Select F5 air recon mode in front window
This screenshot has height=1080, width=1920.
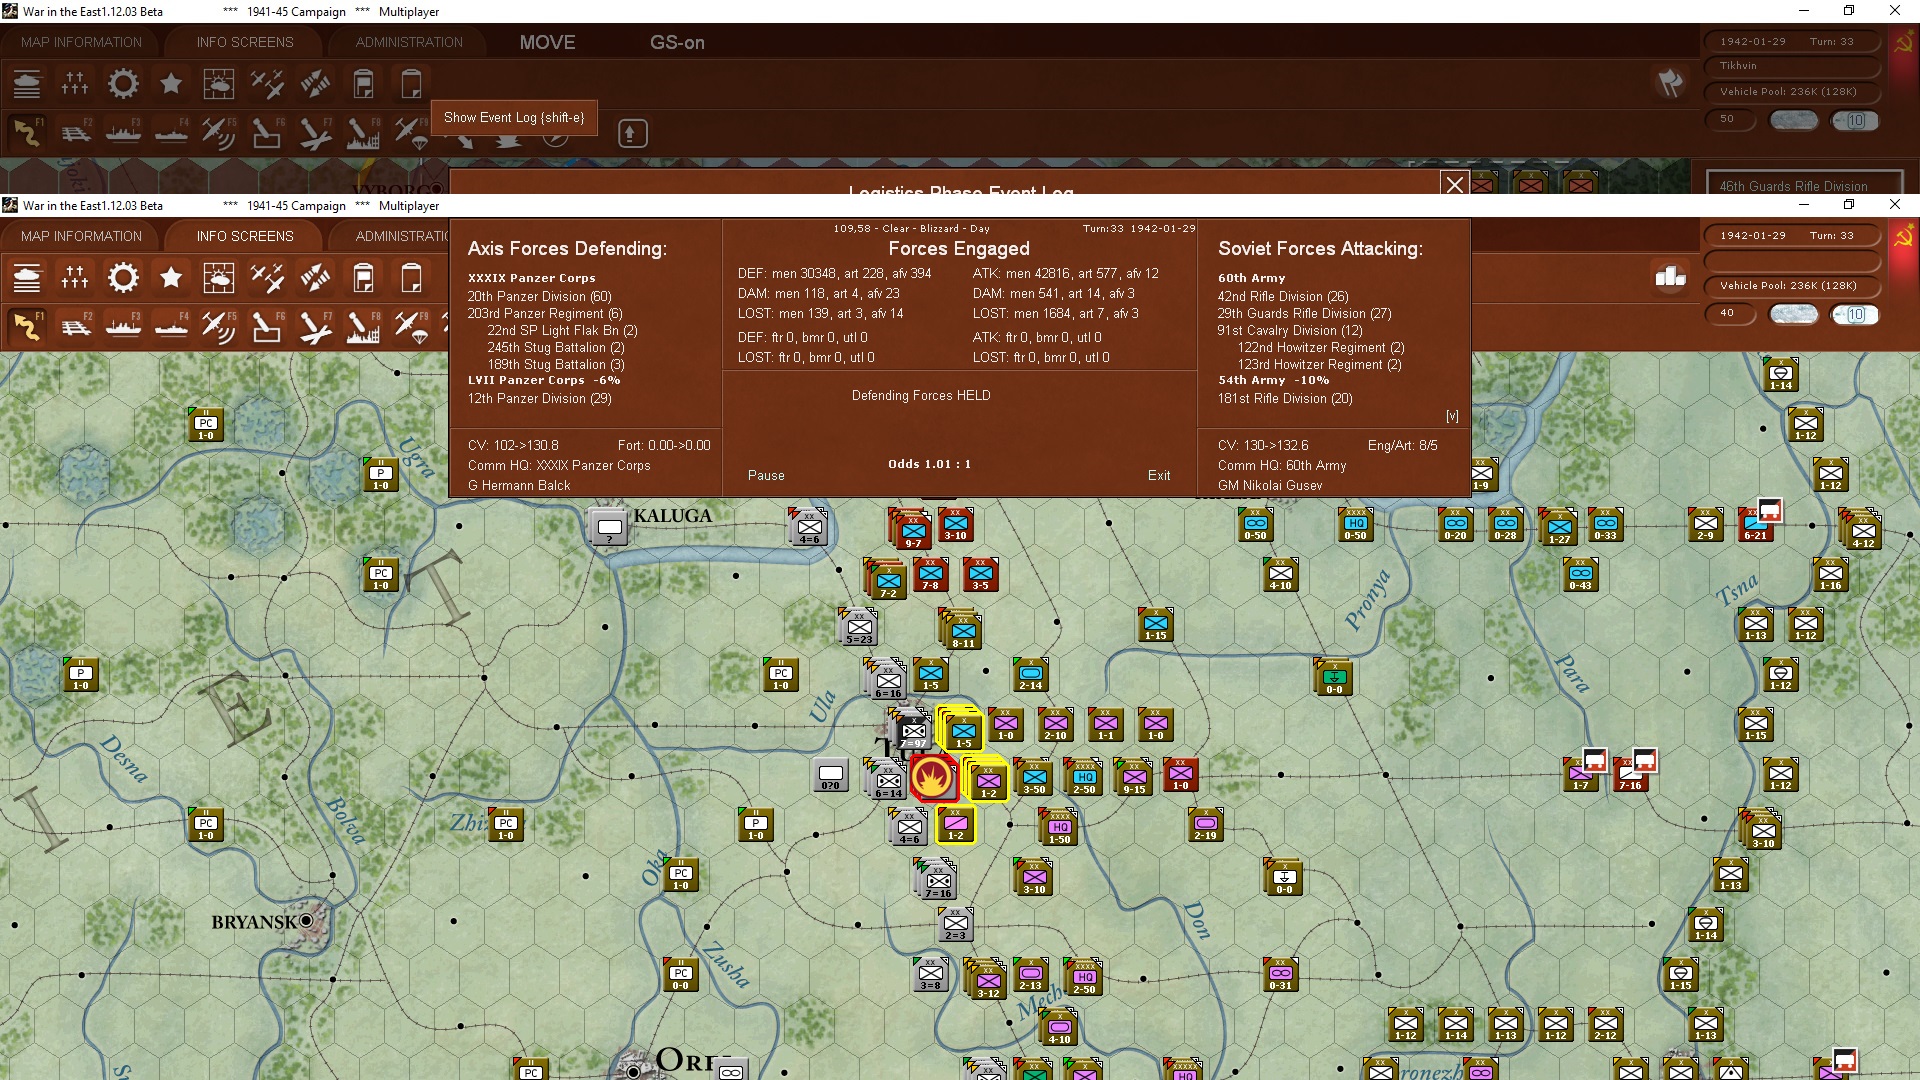219,327
